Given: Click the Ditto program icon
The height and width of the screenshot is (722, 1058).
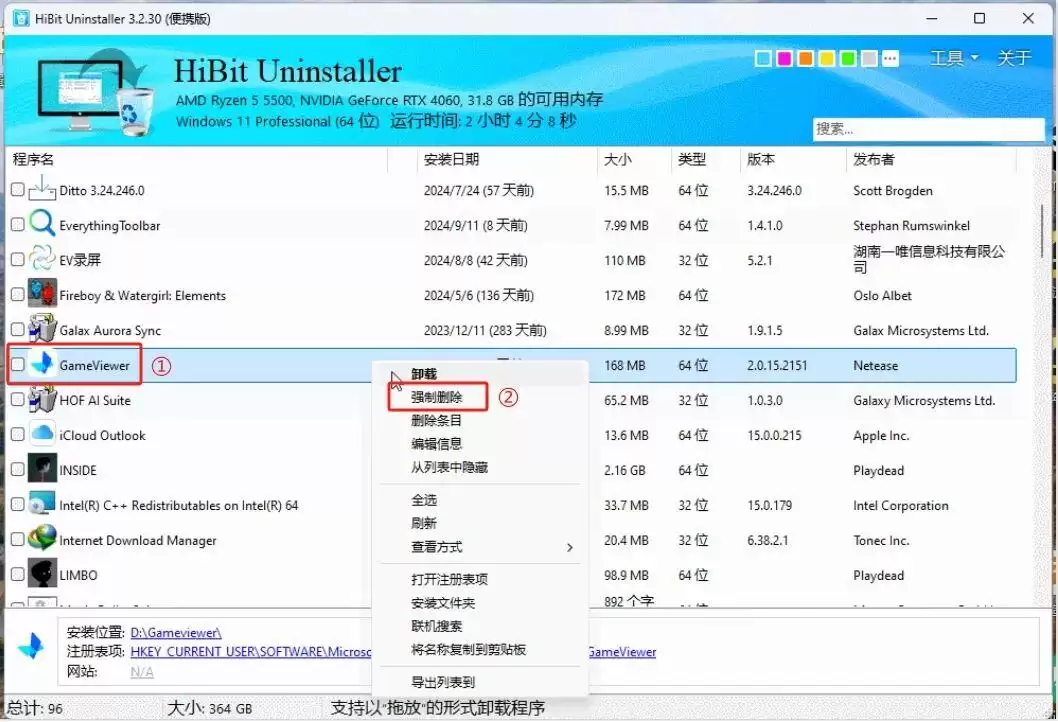Looking at the screenshot, I should click(x=42, y=190).
